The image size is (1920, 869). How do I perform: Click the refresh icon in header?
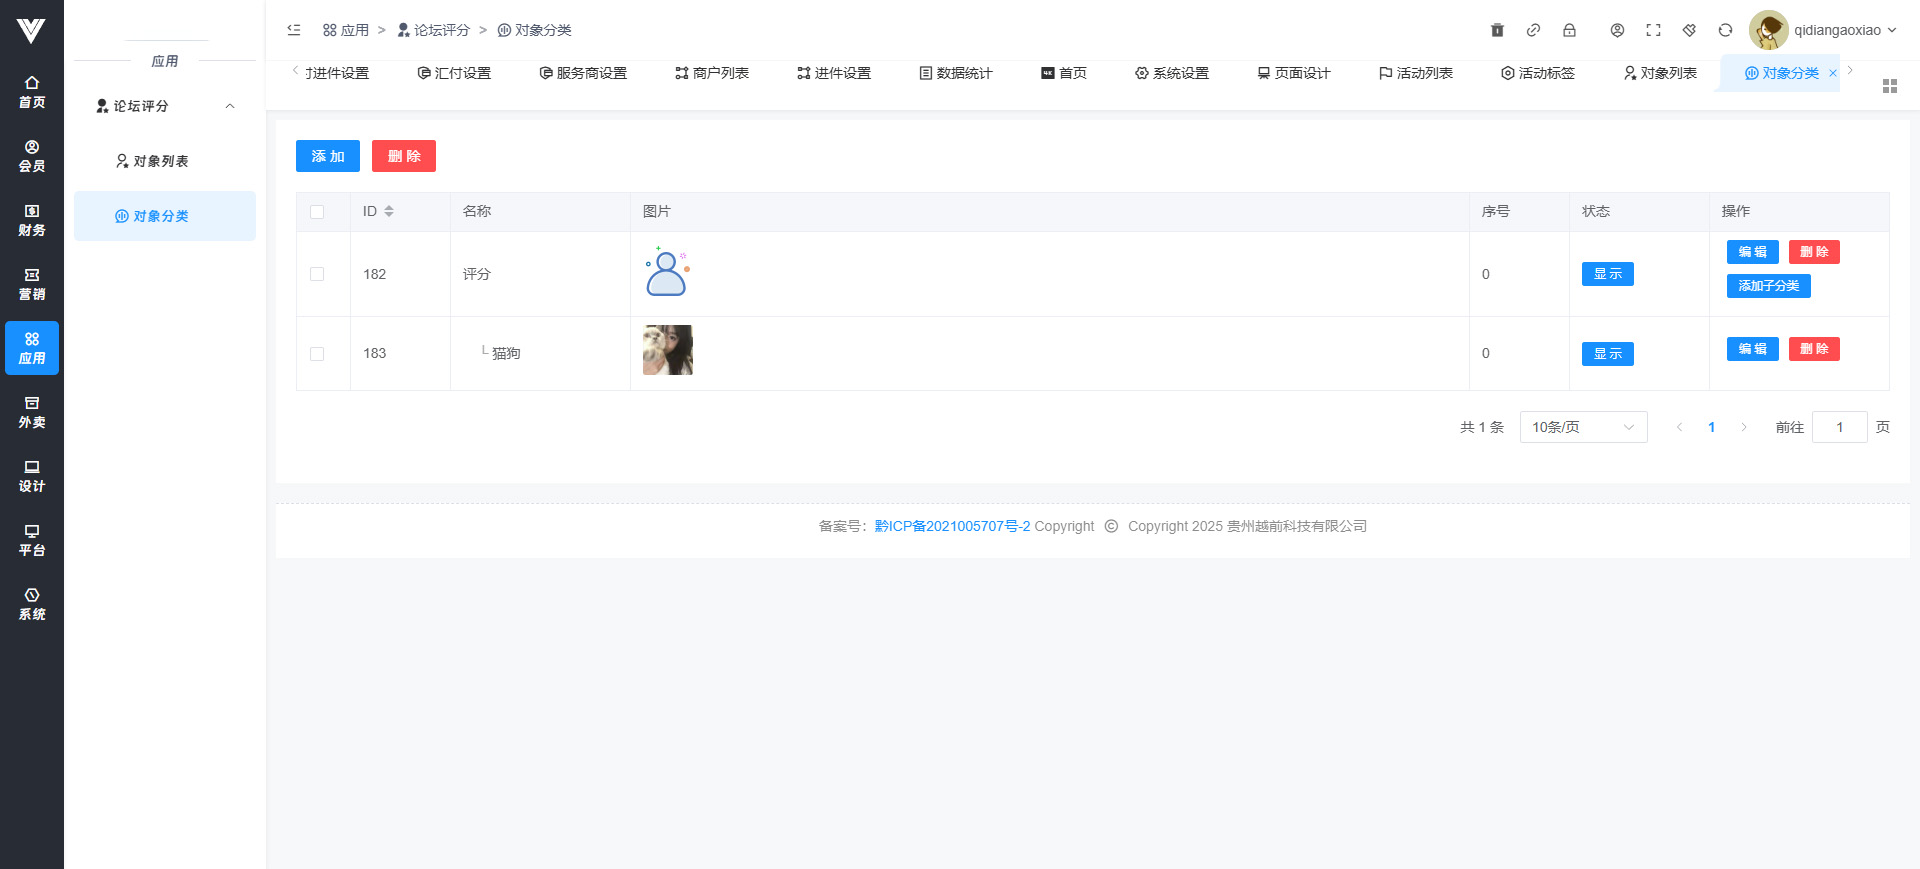(x=1725, y=30)
